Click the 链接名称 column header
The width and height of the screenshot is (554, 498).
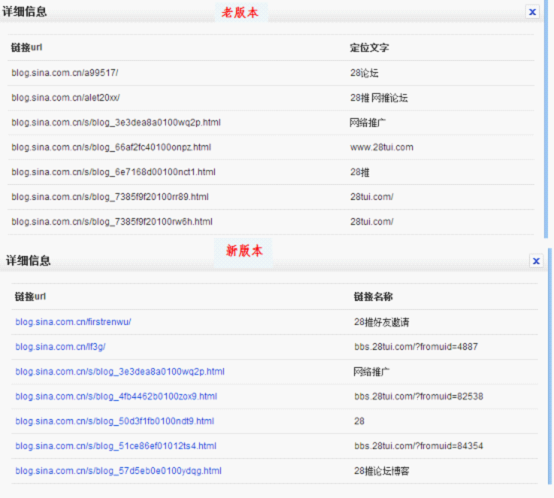[373, 297]
